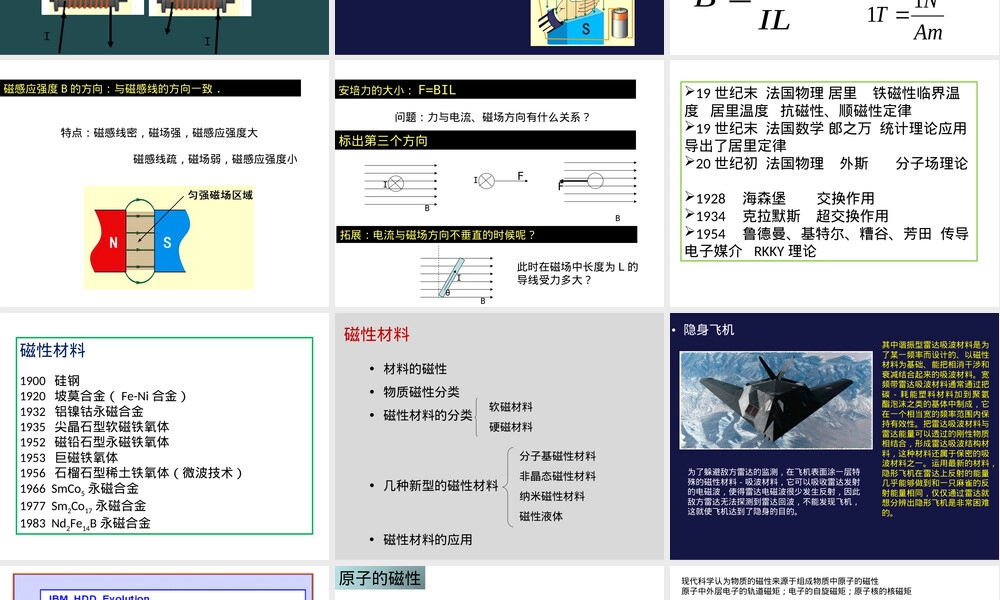Viewport: 1000px width, 600px height.
Task: Click the sub-item 纳米磁性材料
Action: (552, 496)
